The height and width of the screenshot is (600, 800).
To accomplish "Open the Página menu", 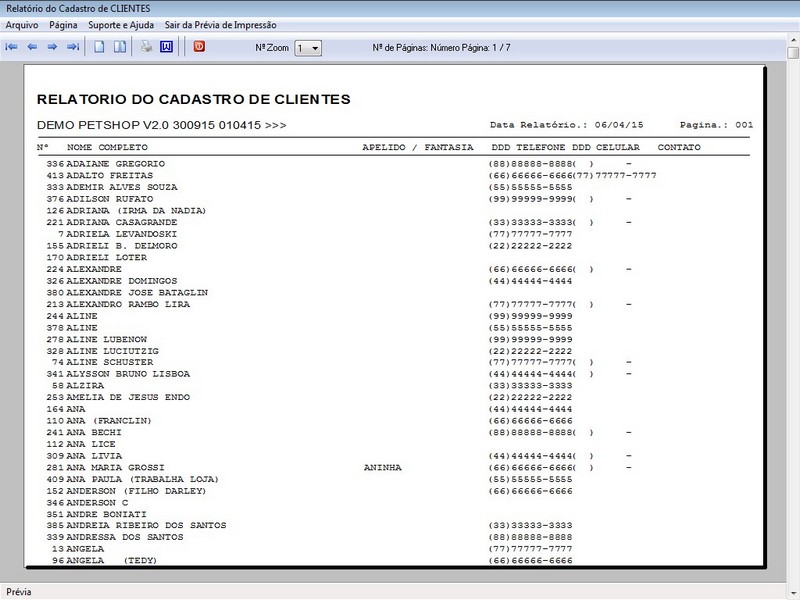I will 63,25.
